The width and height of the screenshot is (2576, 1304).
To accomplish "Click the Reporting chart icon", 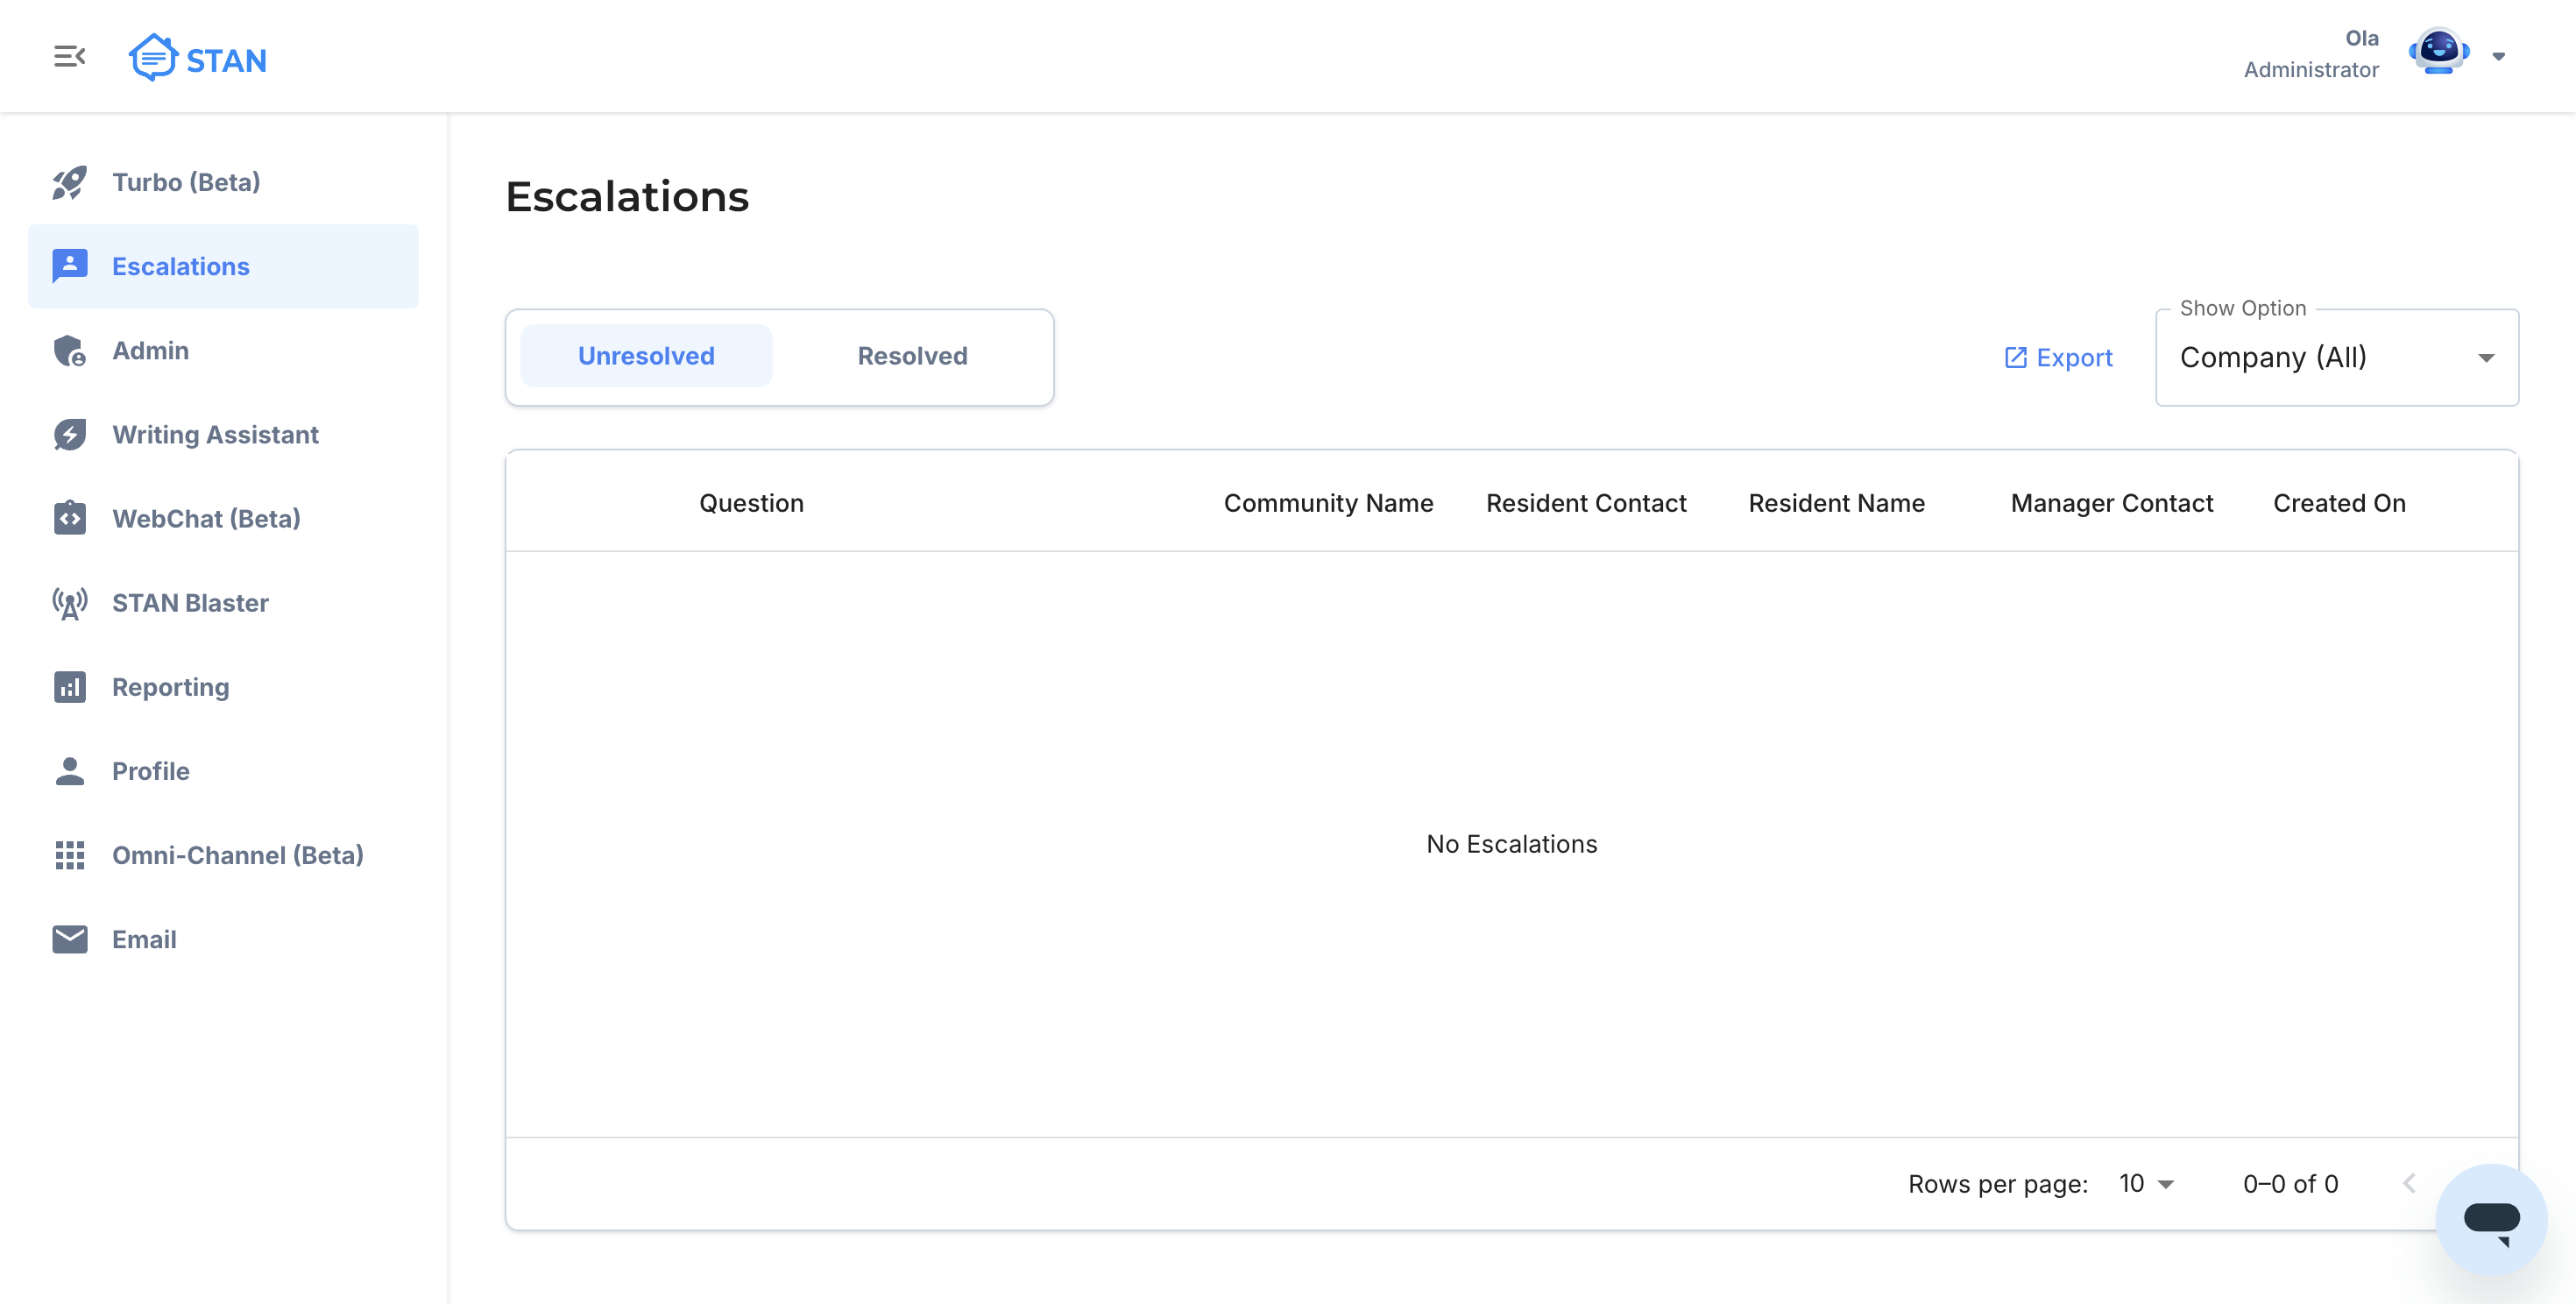I will [x=69, y=687].
